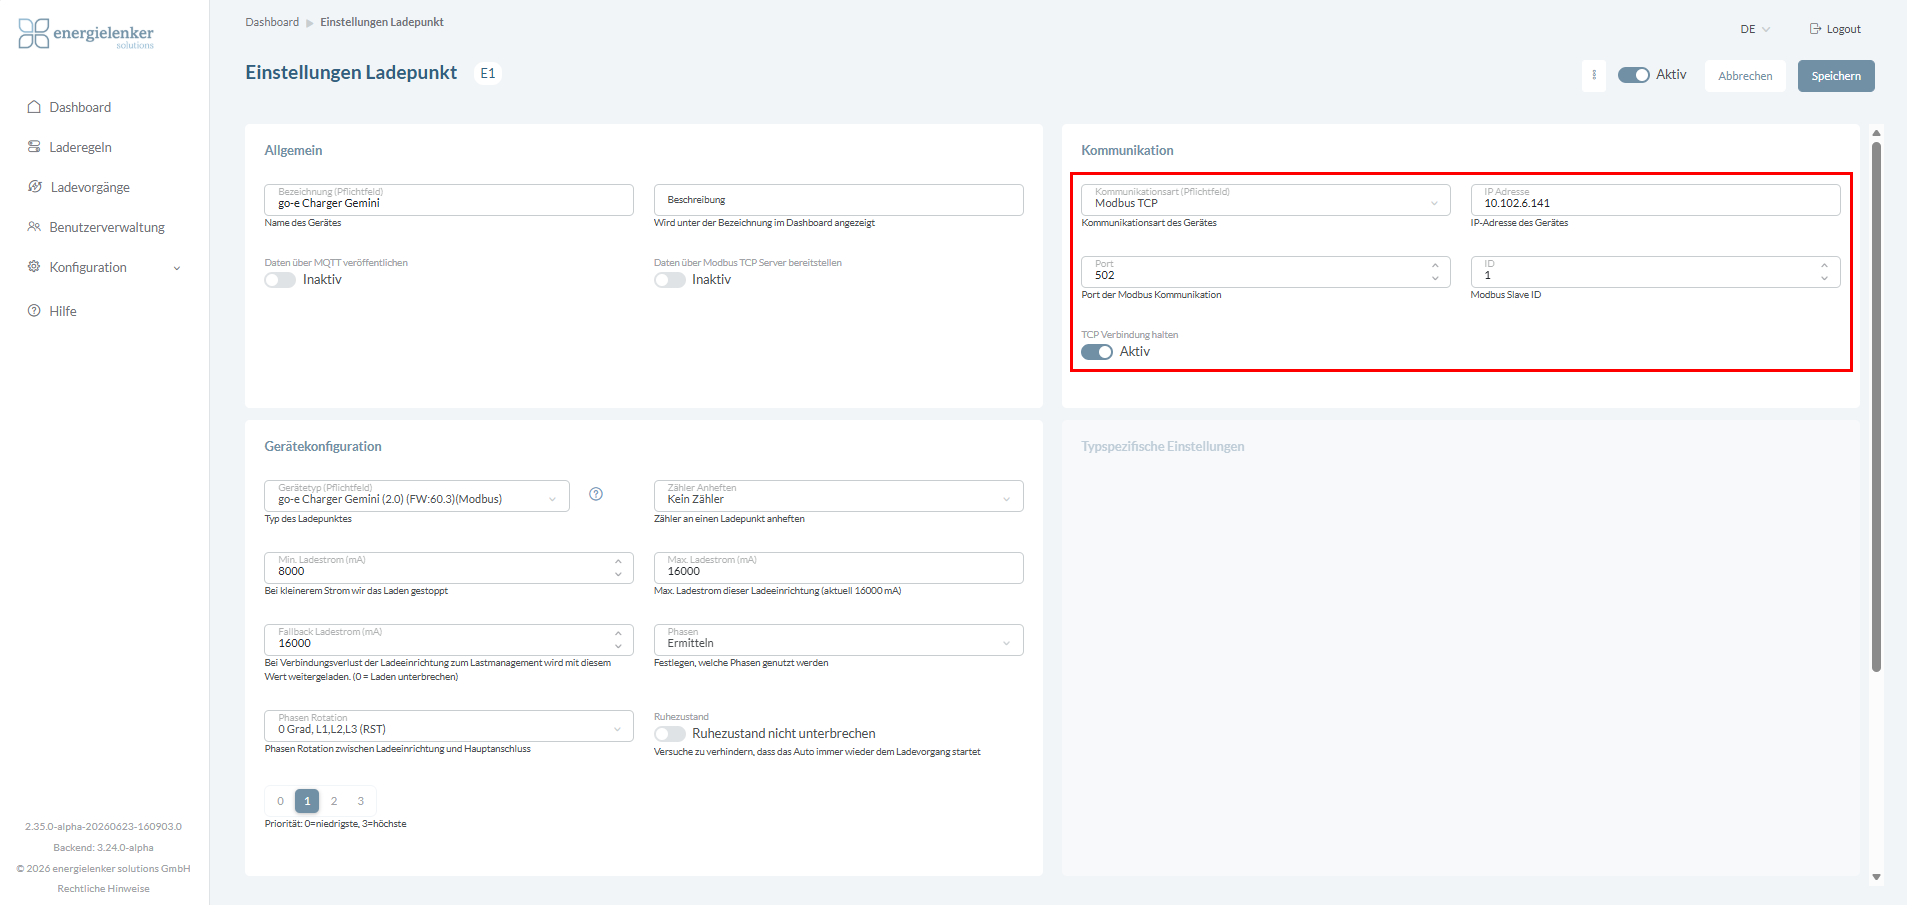Toggle TCP Verbindung halten switch
The height and width of the screenshot is (905, 1907).
pyautogui.click(x=1097, y=352)
